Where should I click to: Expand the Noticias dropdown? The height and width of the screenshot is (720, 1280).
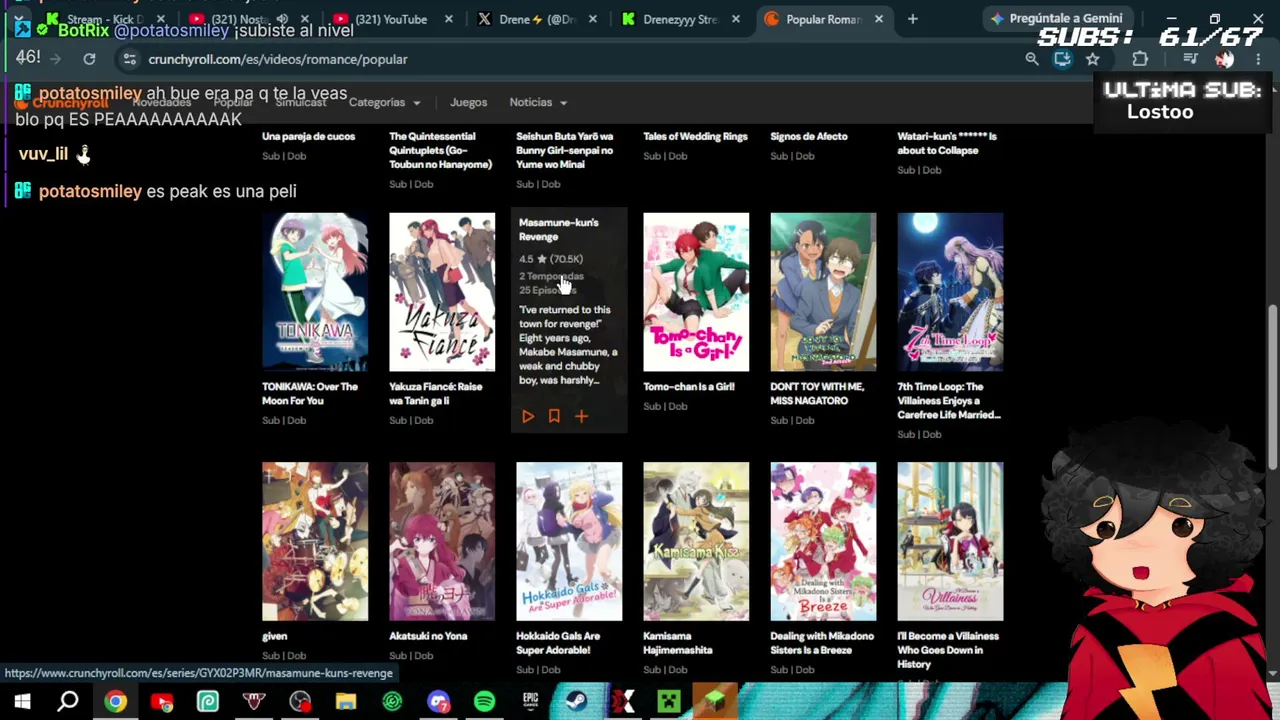[x=538, y=102]
